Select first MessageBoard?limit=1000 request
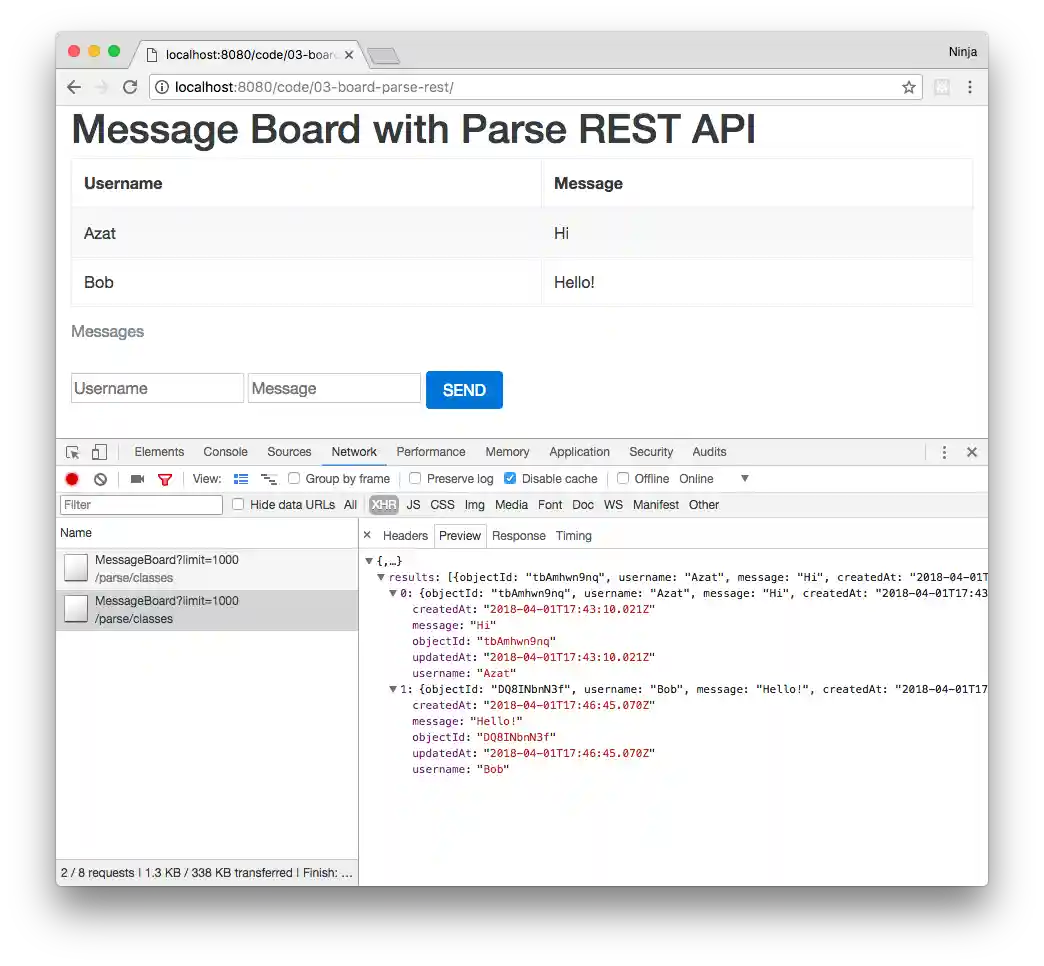 (x=207, y=569)
